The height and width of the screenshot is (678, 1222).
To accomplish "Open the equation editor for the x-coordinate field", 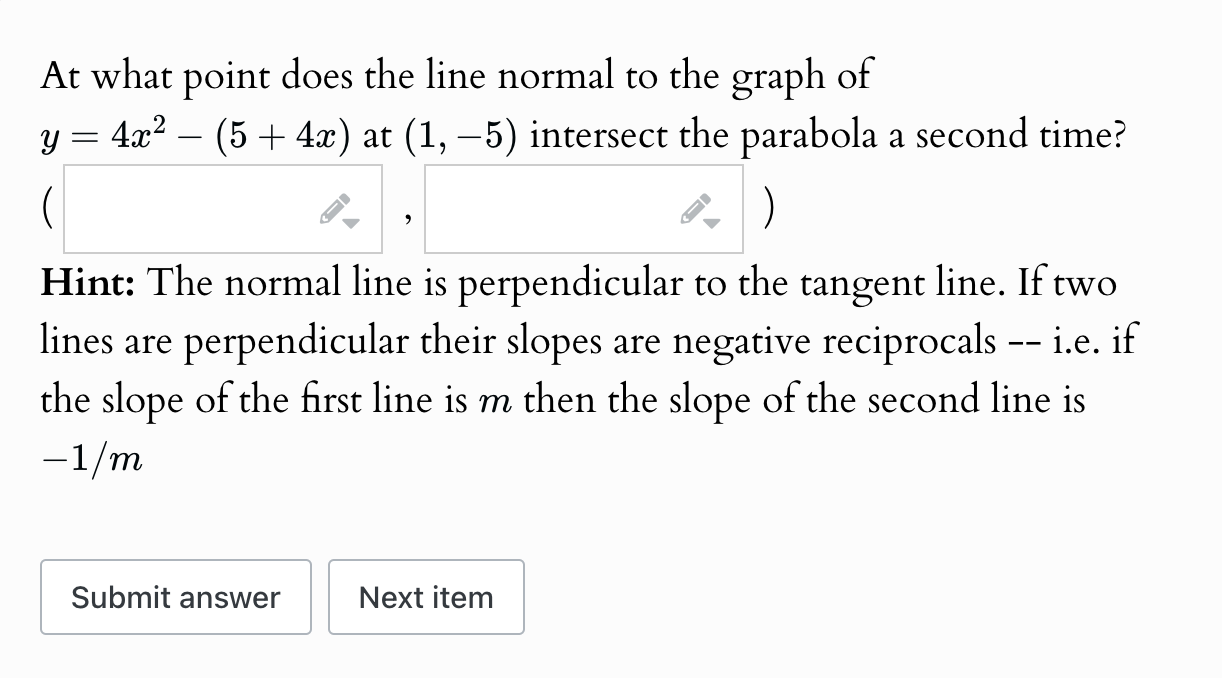I will [x=336, y=206].
